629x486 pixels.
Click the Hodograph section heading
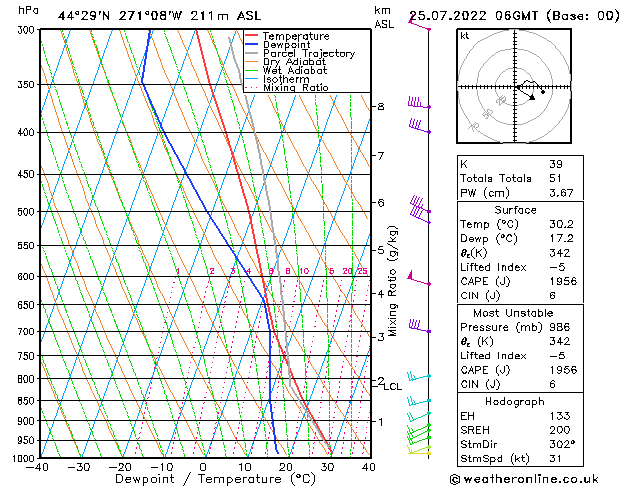[x=515, y=402]
